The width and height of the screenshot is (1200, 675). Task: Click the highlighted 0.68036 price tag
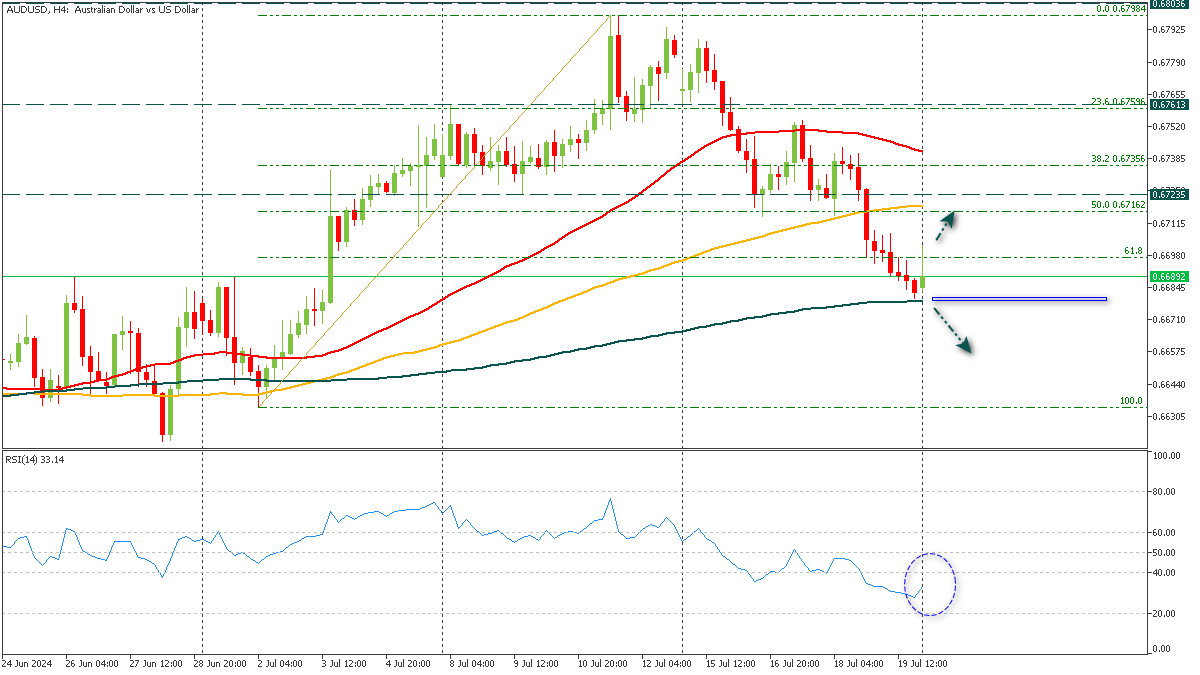1168,4
